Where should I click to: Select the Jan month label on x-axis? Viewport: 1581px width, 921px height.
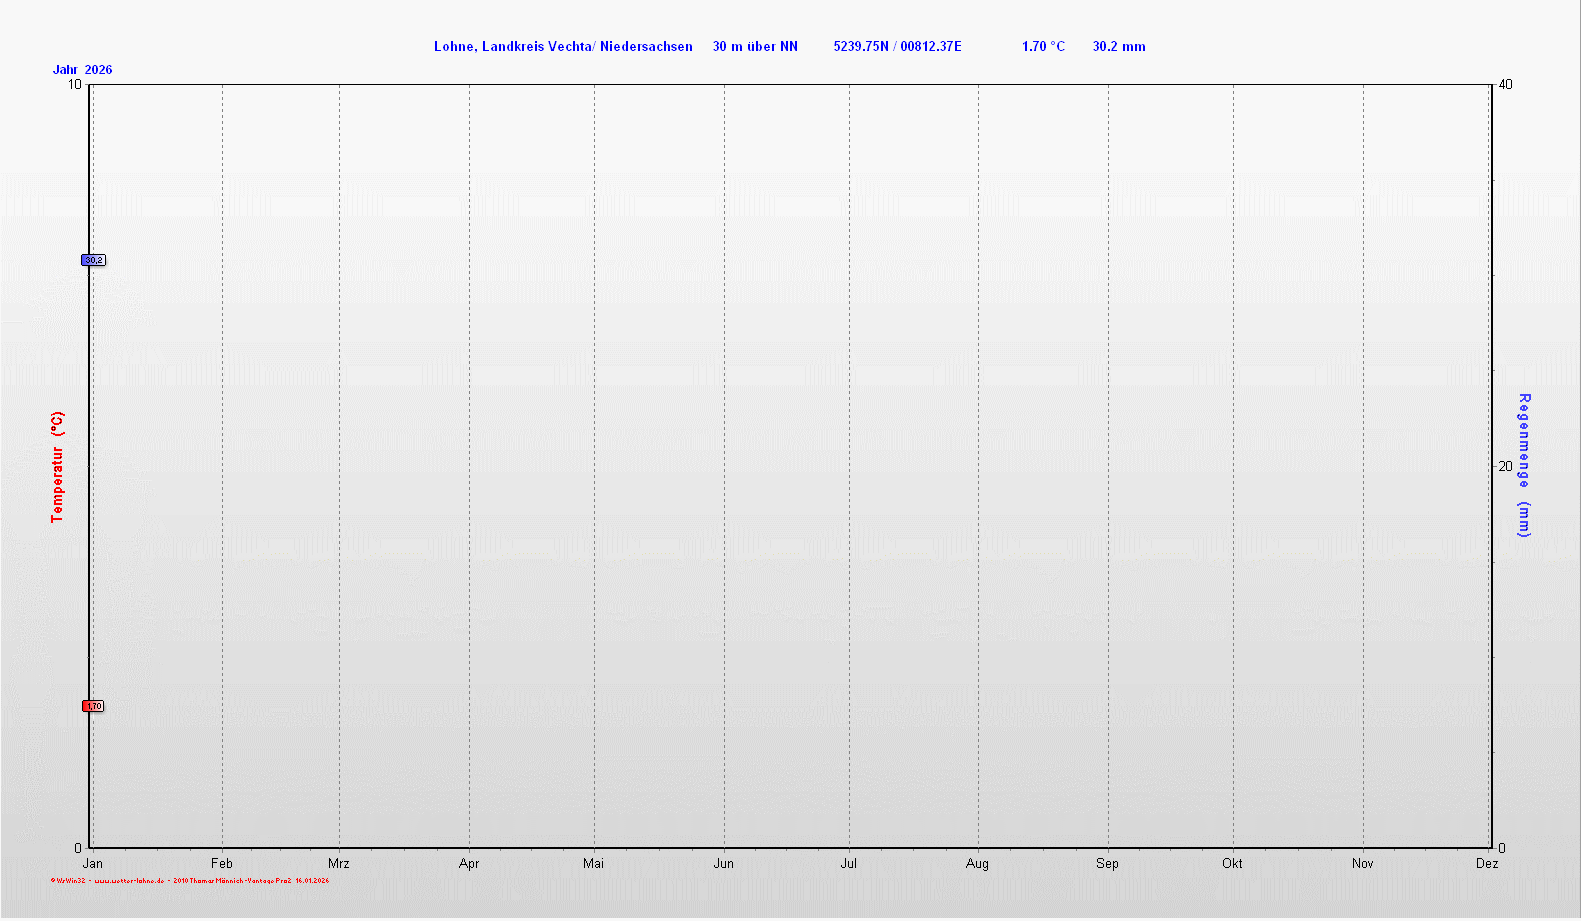92,863
